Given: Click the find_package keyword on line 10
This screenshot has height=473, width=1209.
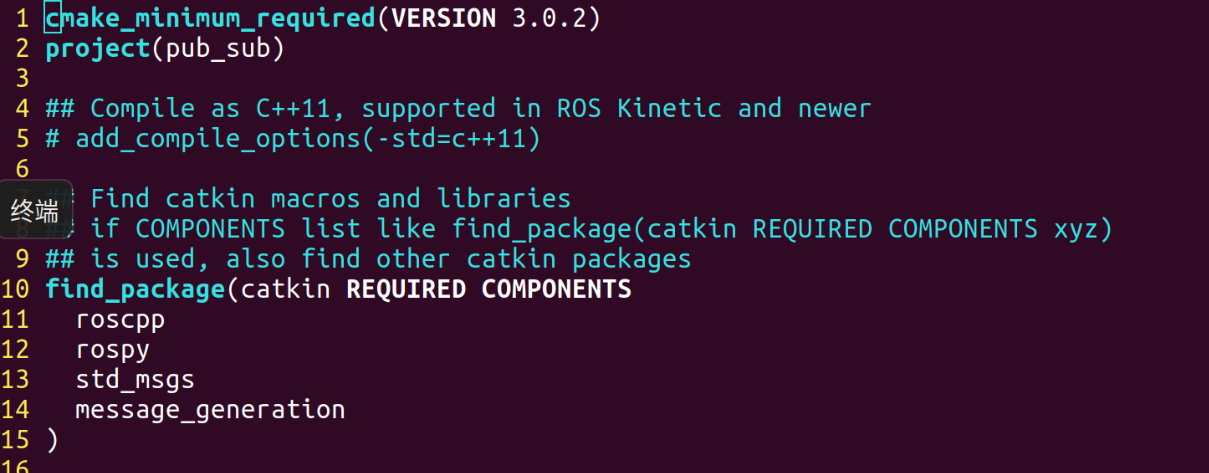Looking at the screenshot, I should click(135, 289).
